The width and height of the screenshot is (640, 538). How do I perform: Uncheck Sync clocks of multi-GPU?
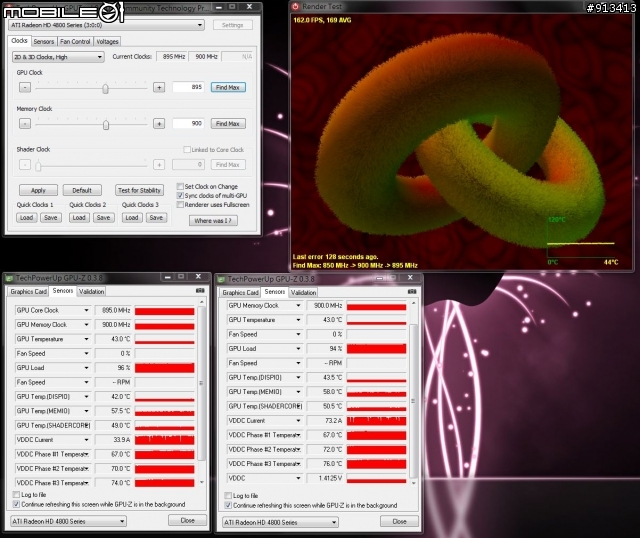(180, 196)
